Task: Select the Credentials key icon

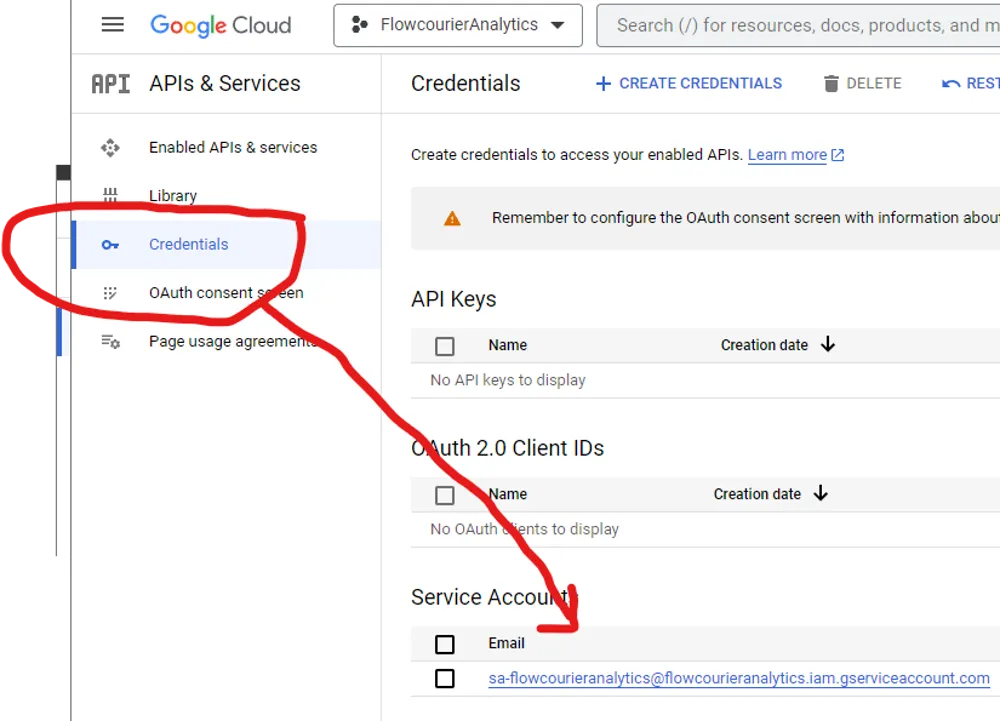Action: click(x=110, y=244)
